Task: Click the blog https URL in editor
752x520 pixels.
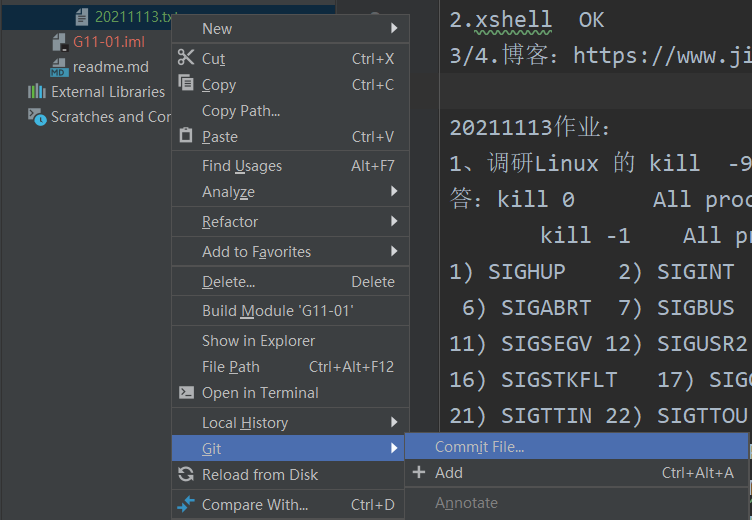Action: 662,56
